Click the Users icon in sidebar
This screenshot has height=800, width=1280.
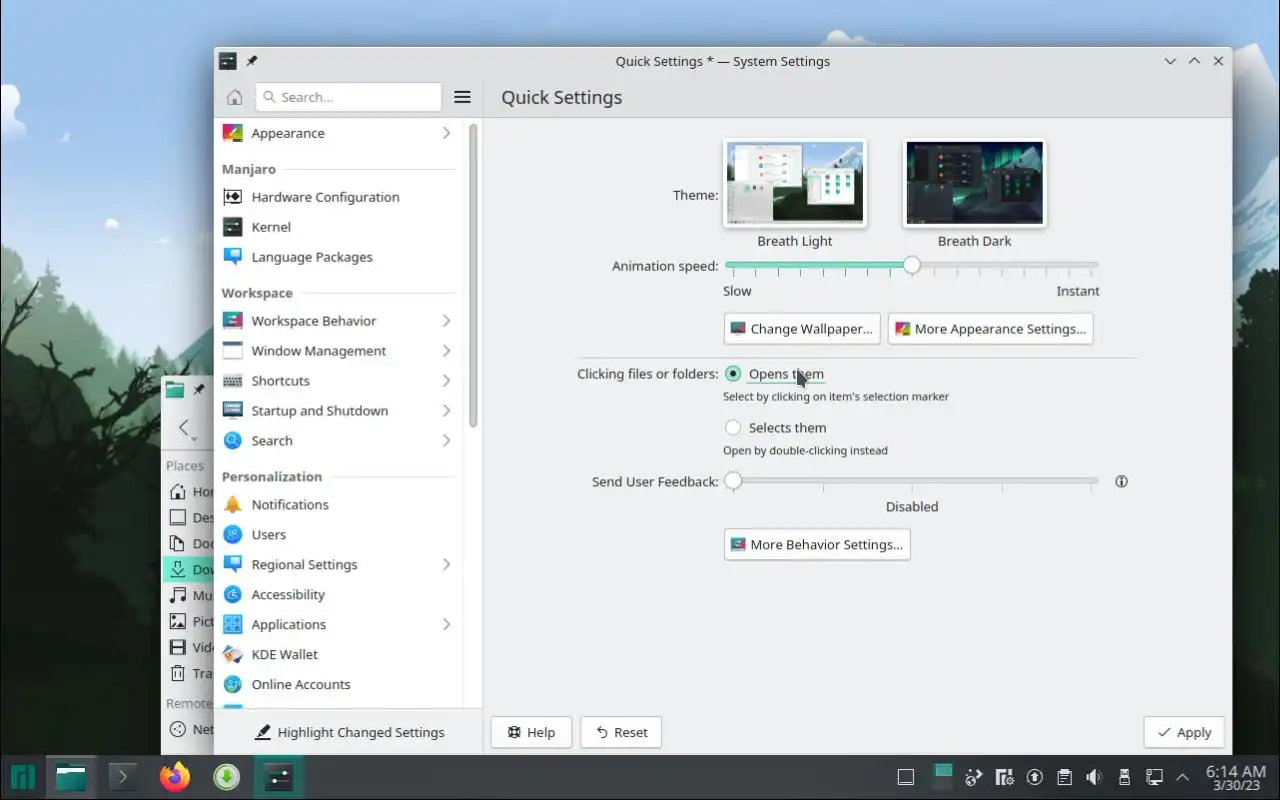coord(232,535)
